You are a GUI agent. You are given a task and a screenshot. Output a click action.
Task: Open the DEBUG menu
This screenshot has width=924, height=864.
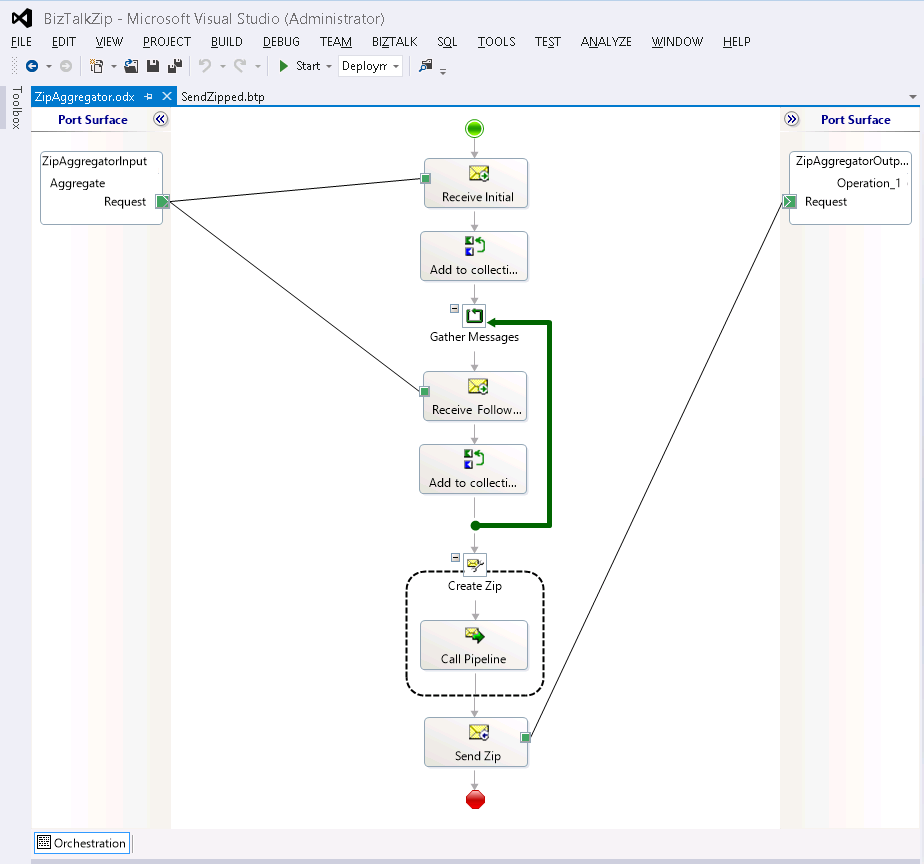tap(281, 42)
